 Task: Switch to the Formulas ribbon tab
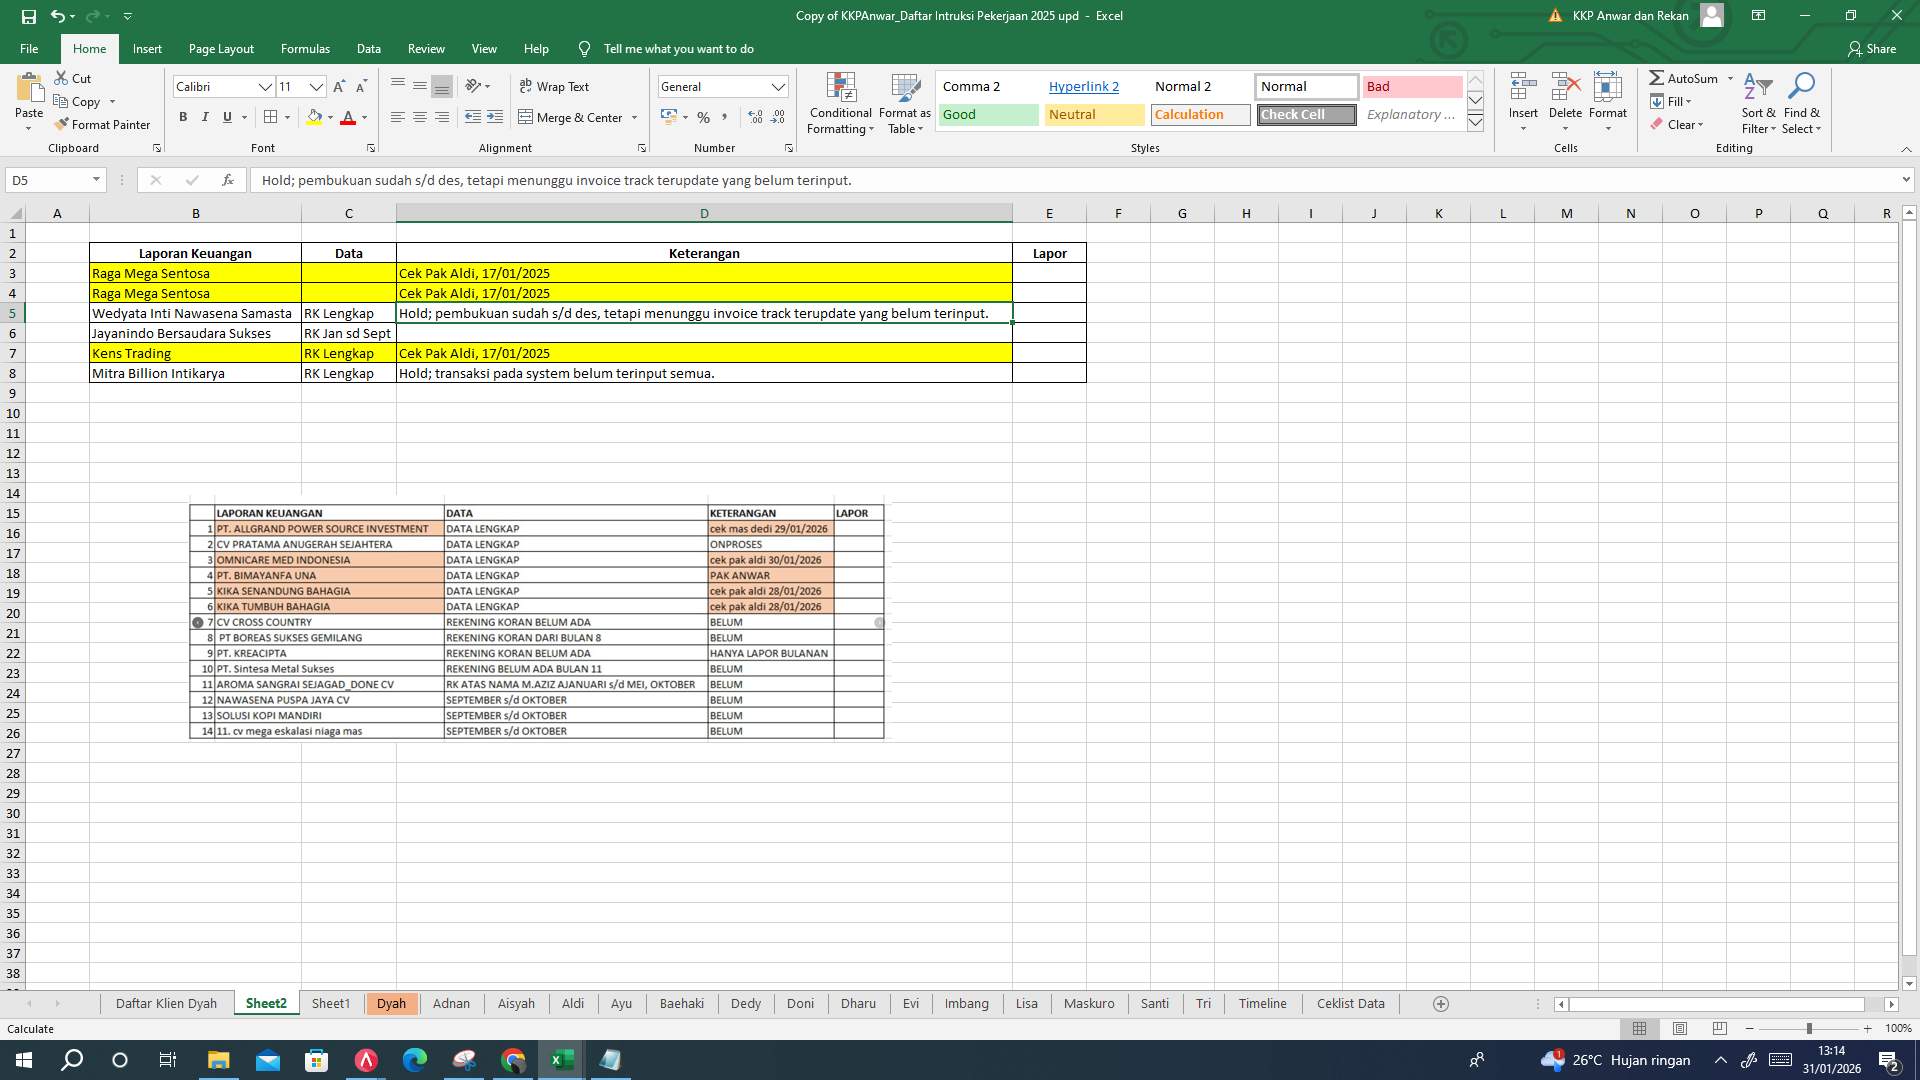[x=305, y=48]
